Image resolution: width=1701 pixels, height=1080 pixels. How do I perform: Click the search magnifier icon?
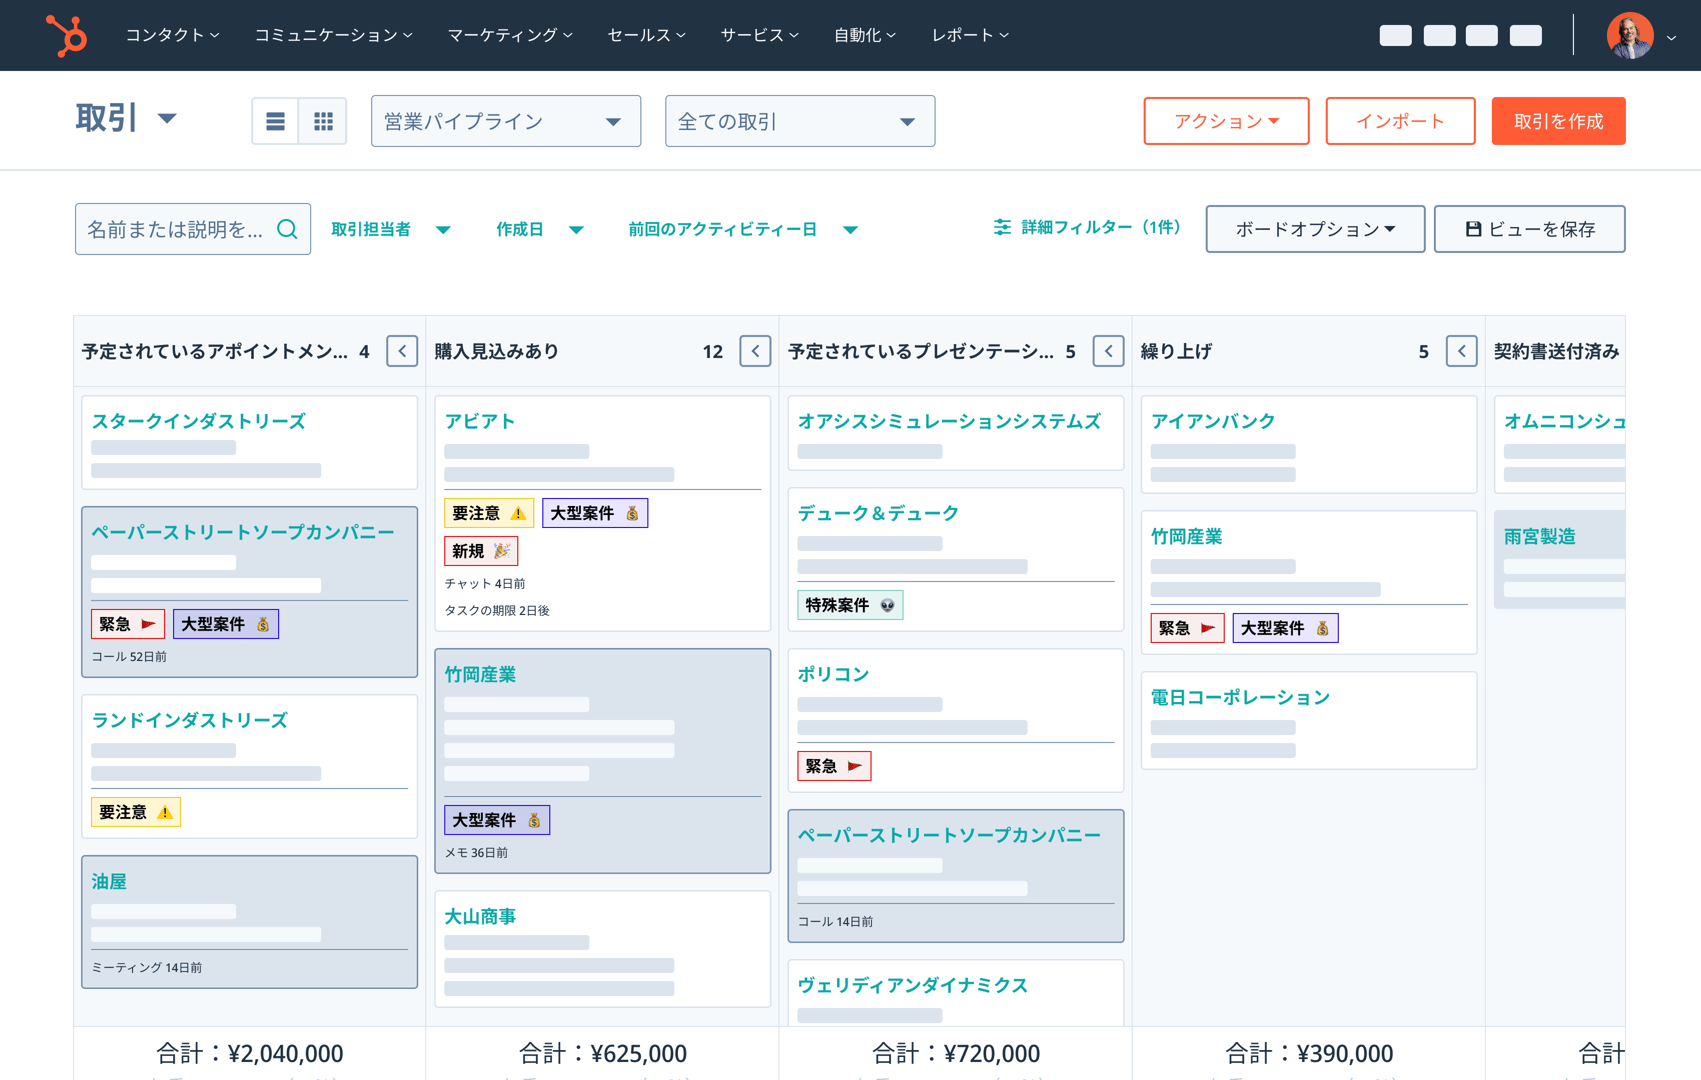(288, 228)
